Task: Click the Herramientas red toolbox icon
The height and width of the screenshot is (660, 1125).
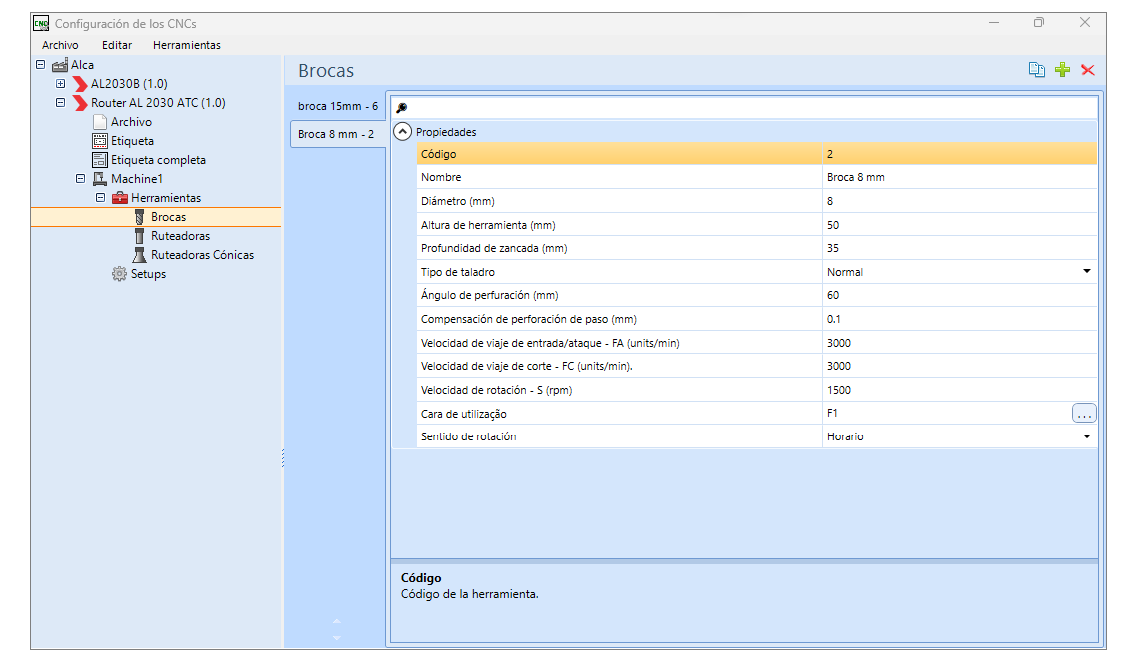Action: (120, 198)
